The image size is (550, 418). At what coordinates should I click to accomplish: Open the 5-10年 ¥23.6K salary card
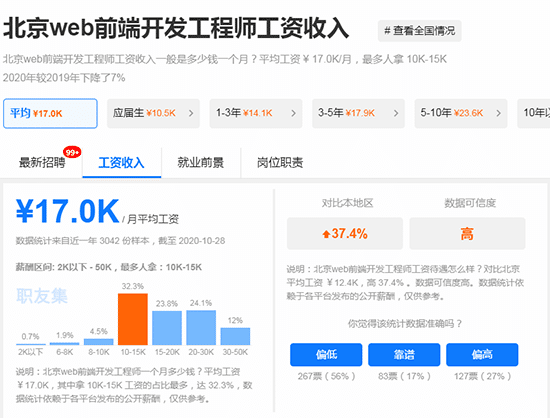(461, 113)
